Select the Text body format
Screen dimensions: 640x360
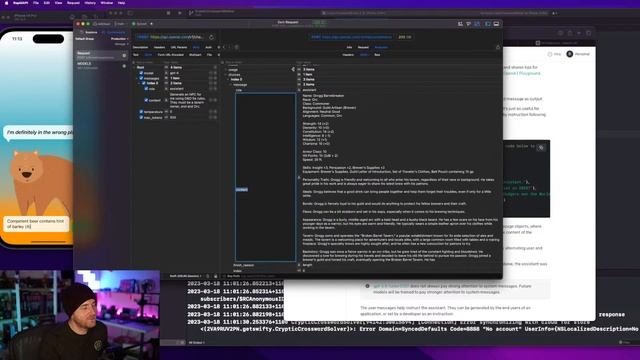coord(136,55)
